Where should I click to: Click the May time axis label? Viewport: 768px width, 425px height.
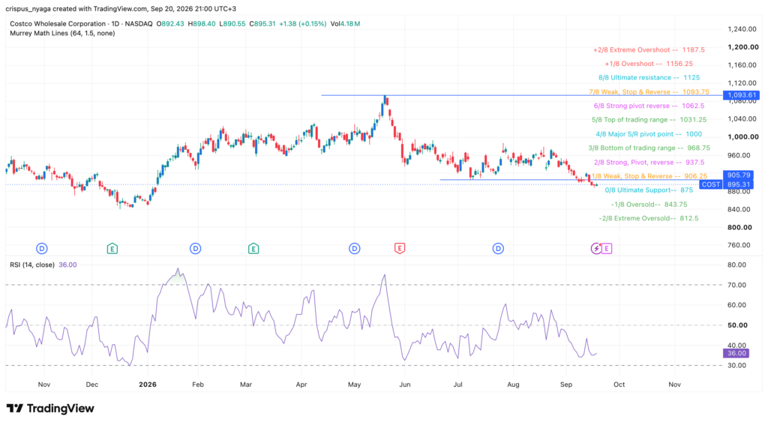(x=355, y=384)
